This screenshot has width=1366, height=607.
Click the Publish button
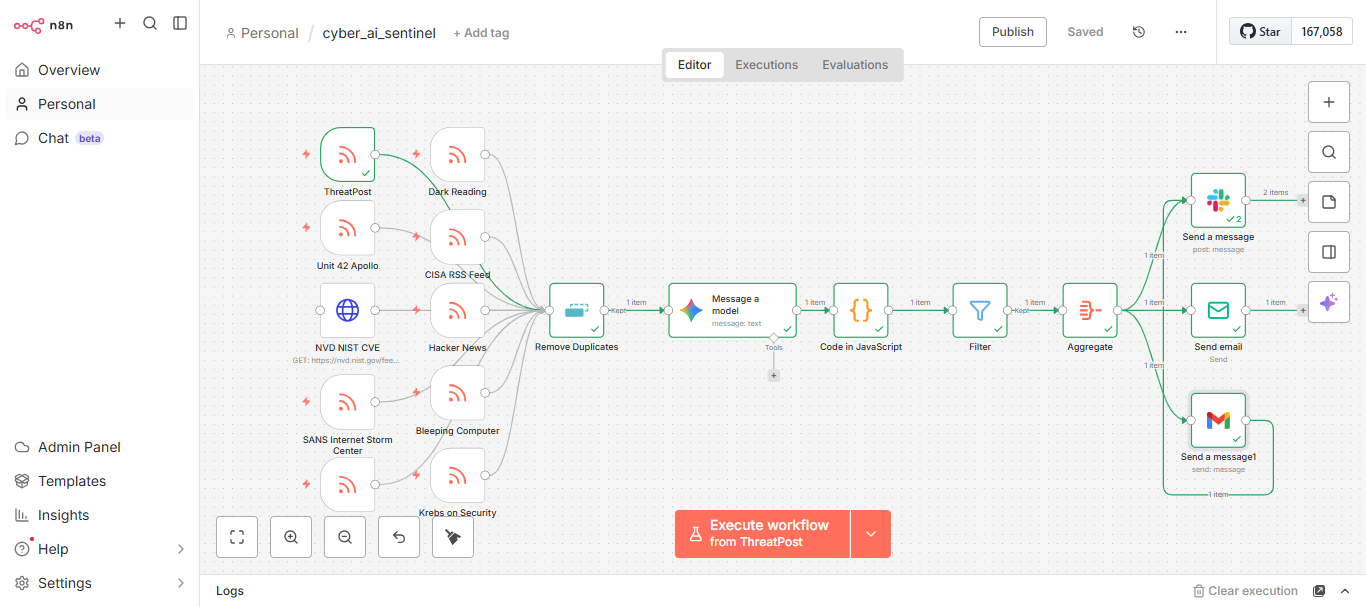pyautogui.click(x=1012, y=32)
